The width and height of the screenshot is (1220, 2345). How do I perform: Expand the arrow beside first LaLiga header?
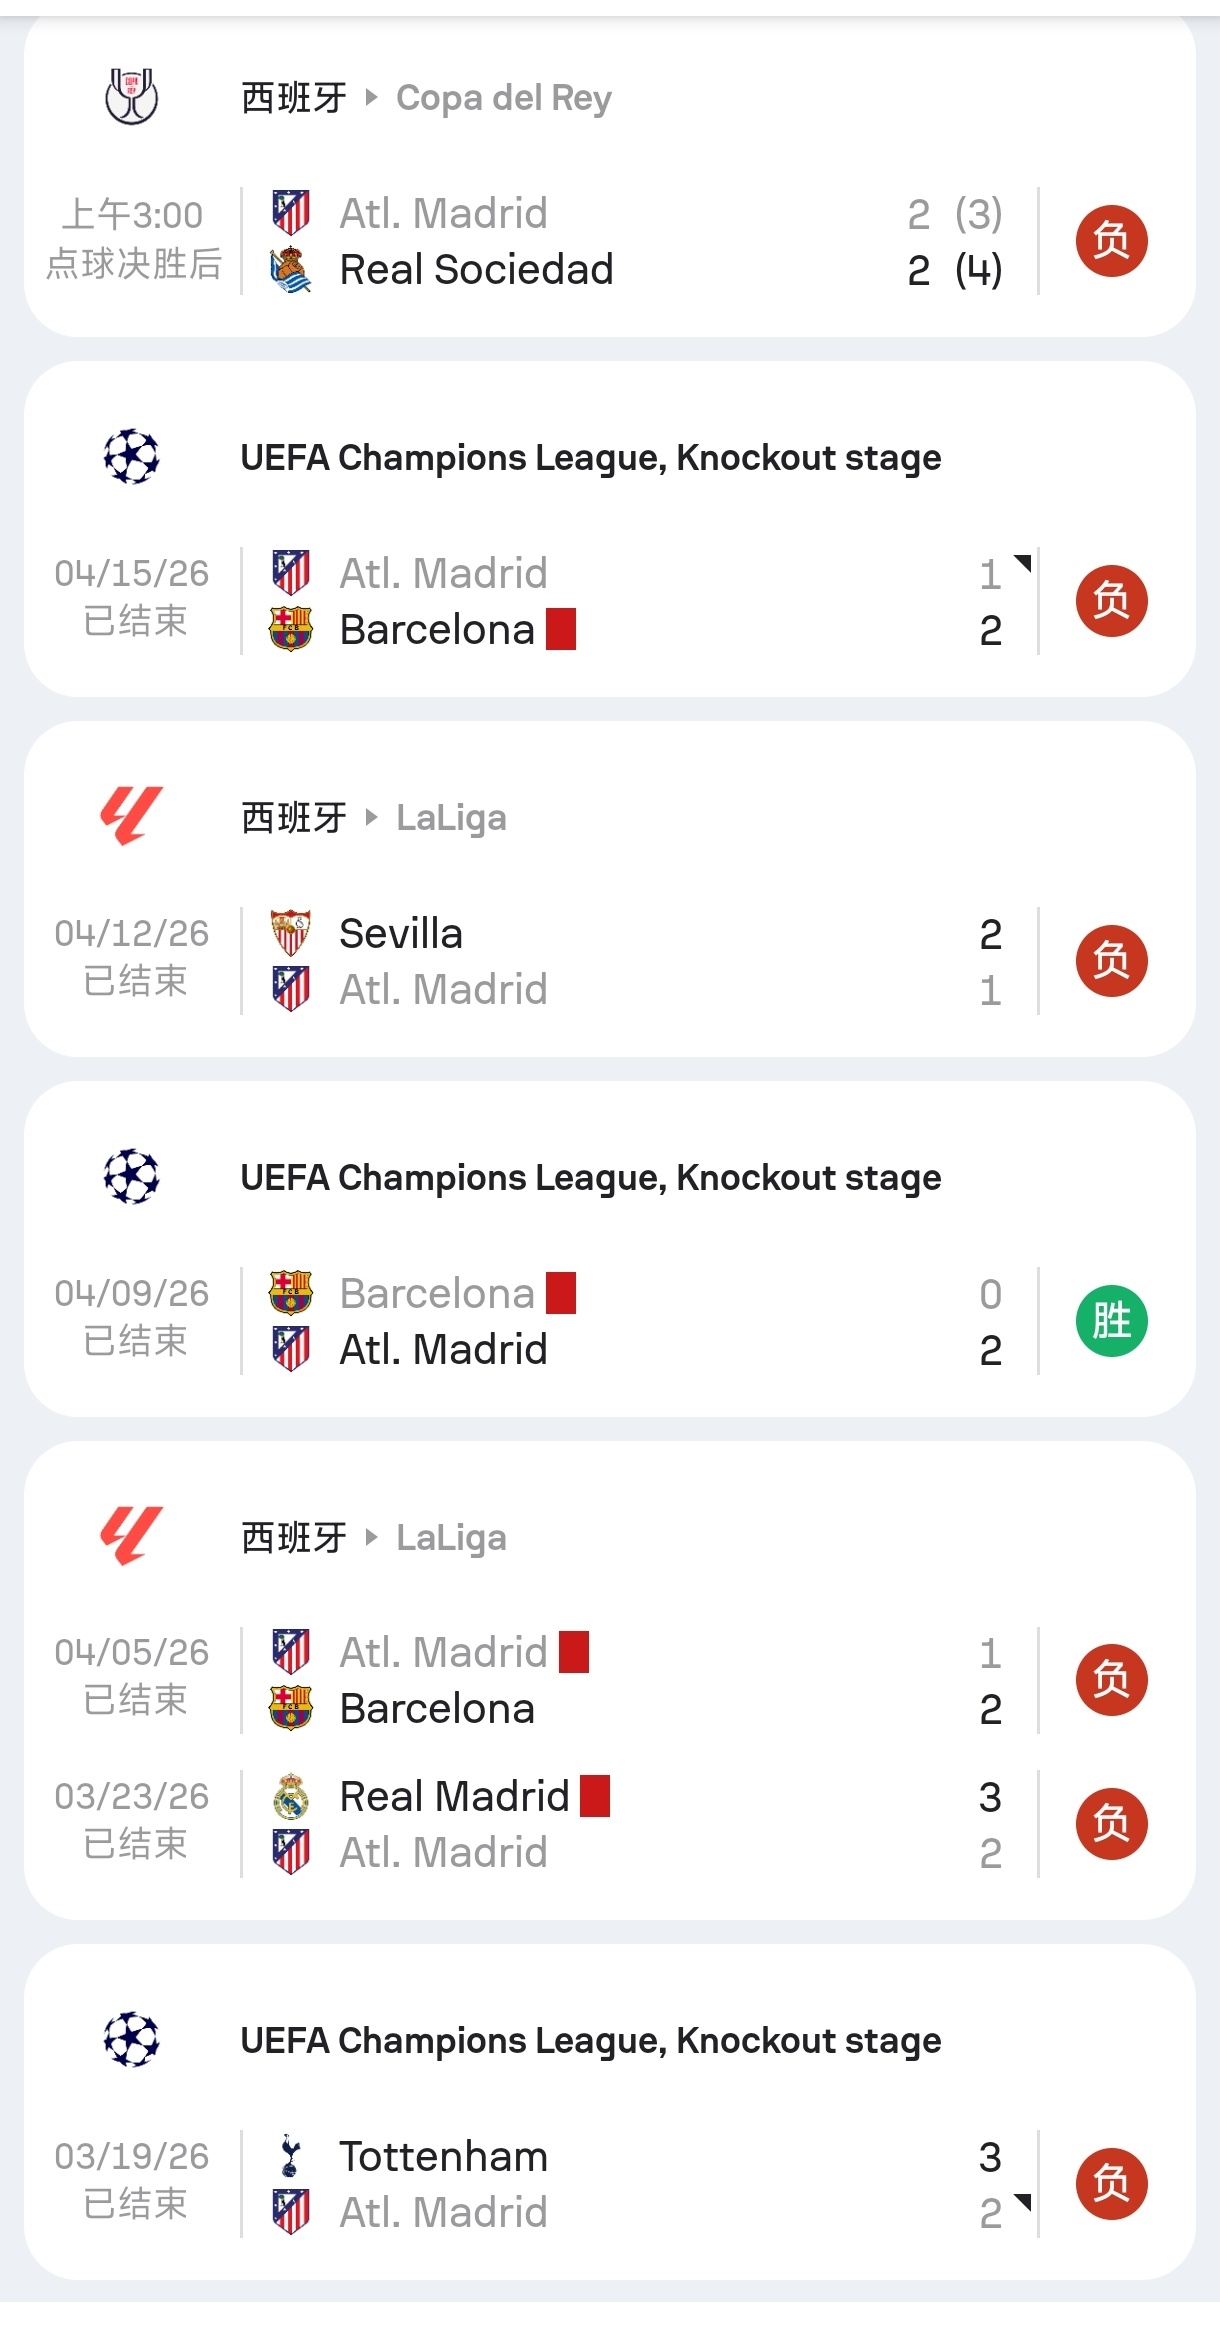coord(371,817)
